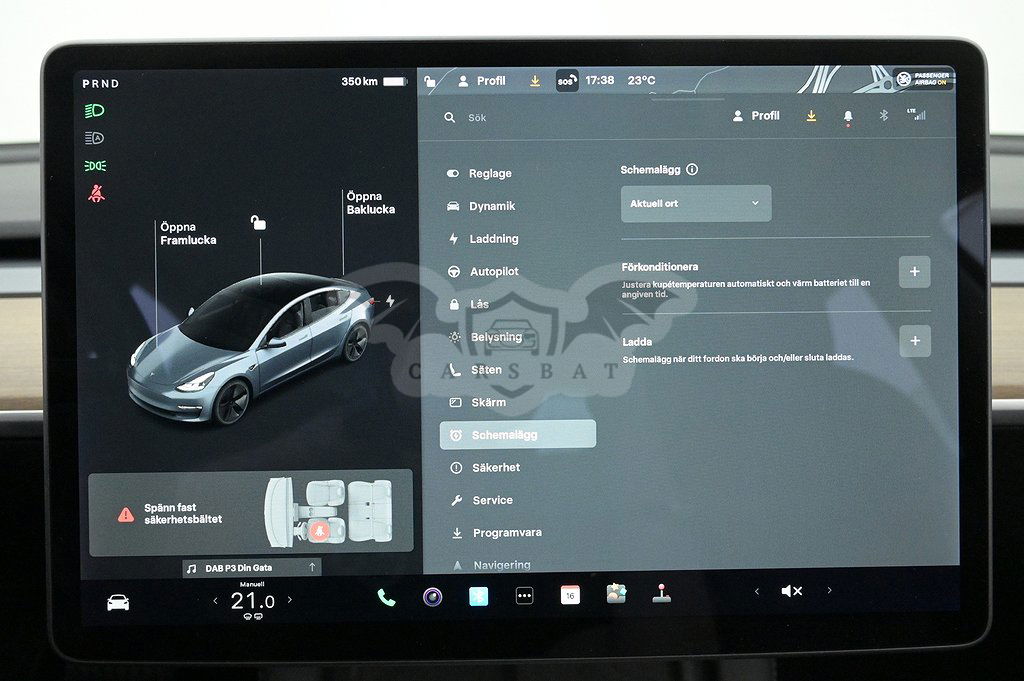Tap Öppna Baklucka to open trunk

coord(370,203)
